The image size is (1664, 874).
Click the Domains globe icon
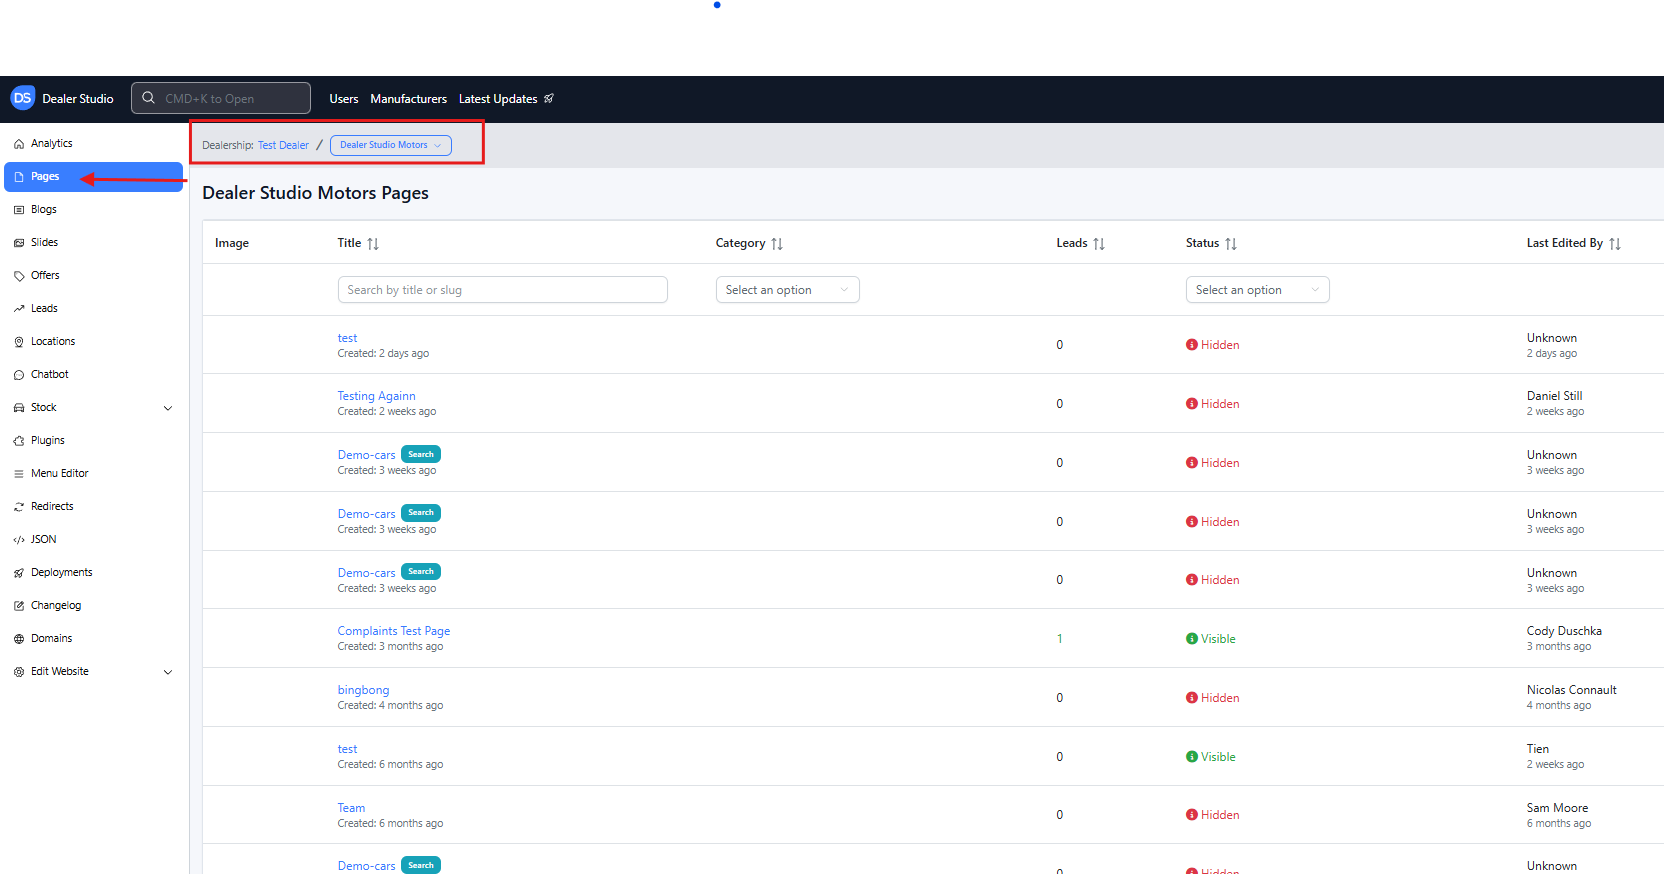click(19, 639)
